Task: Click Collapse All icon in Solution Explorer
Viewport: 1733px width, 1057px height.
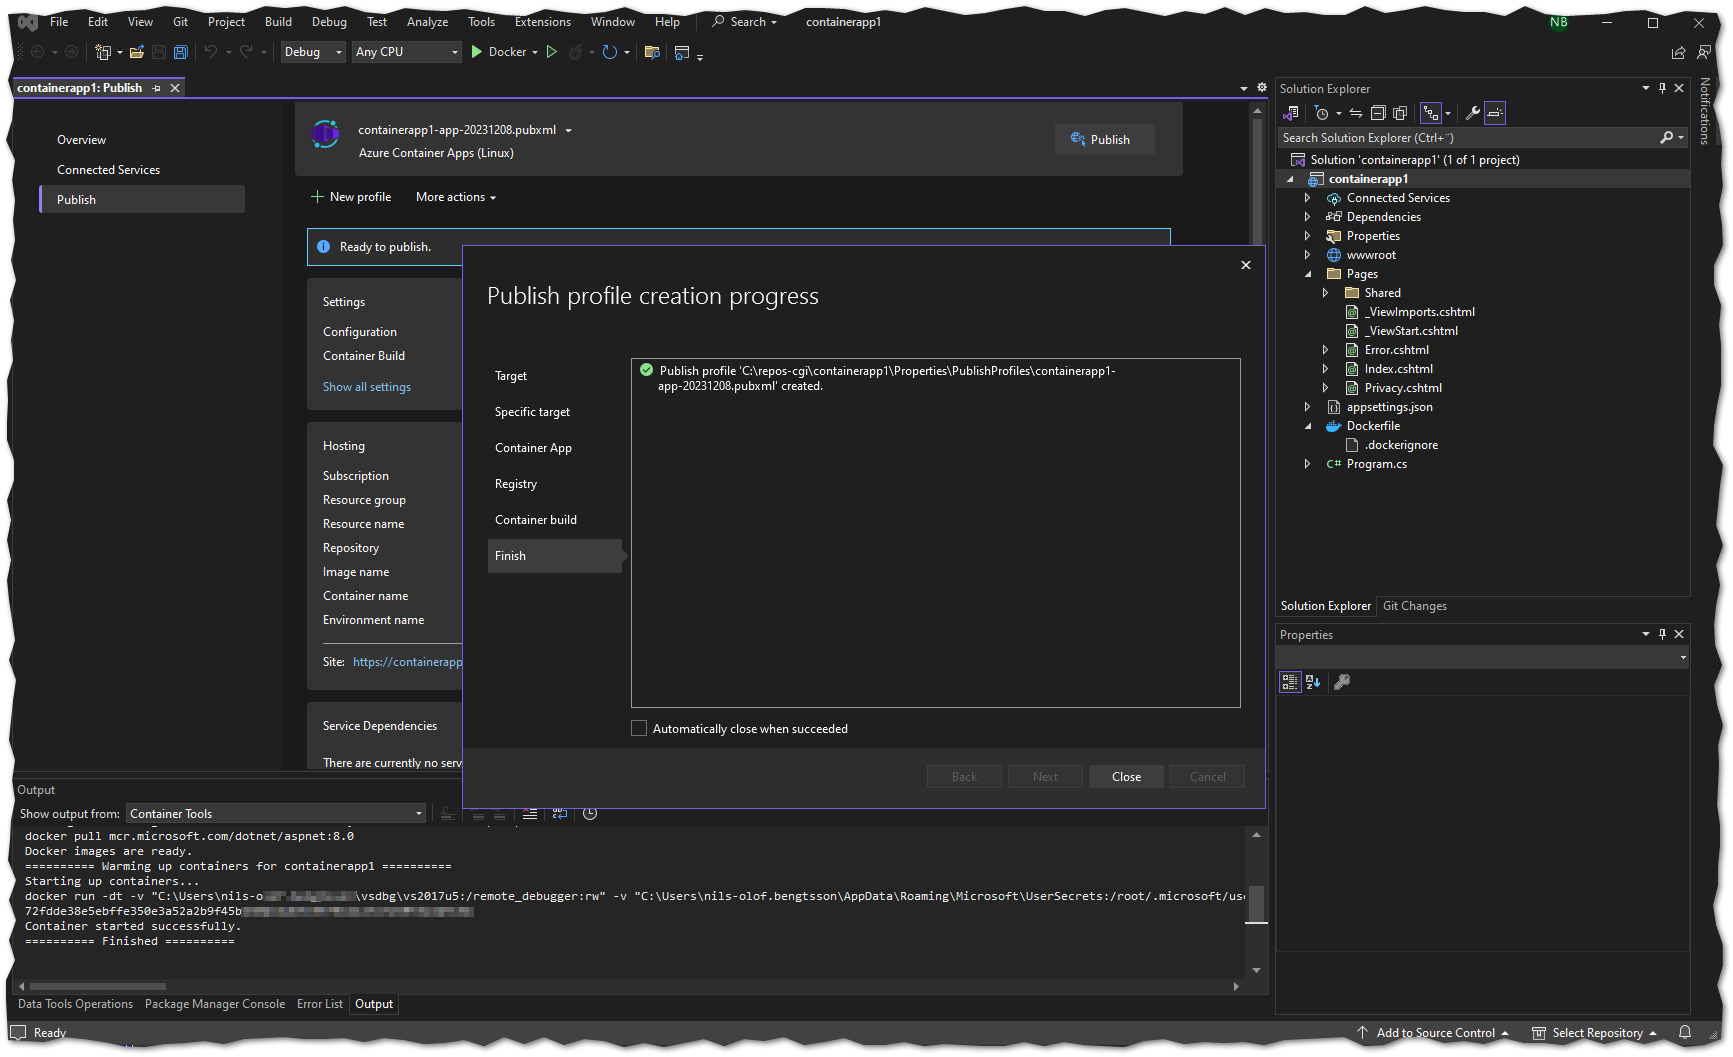Action: (1378, 113)
